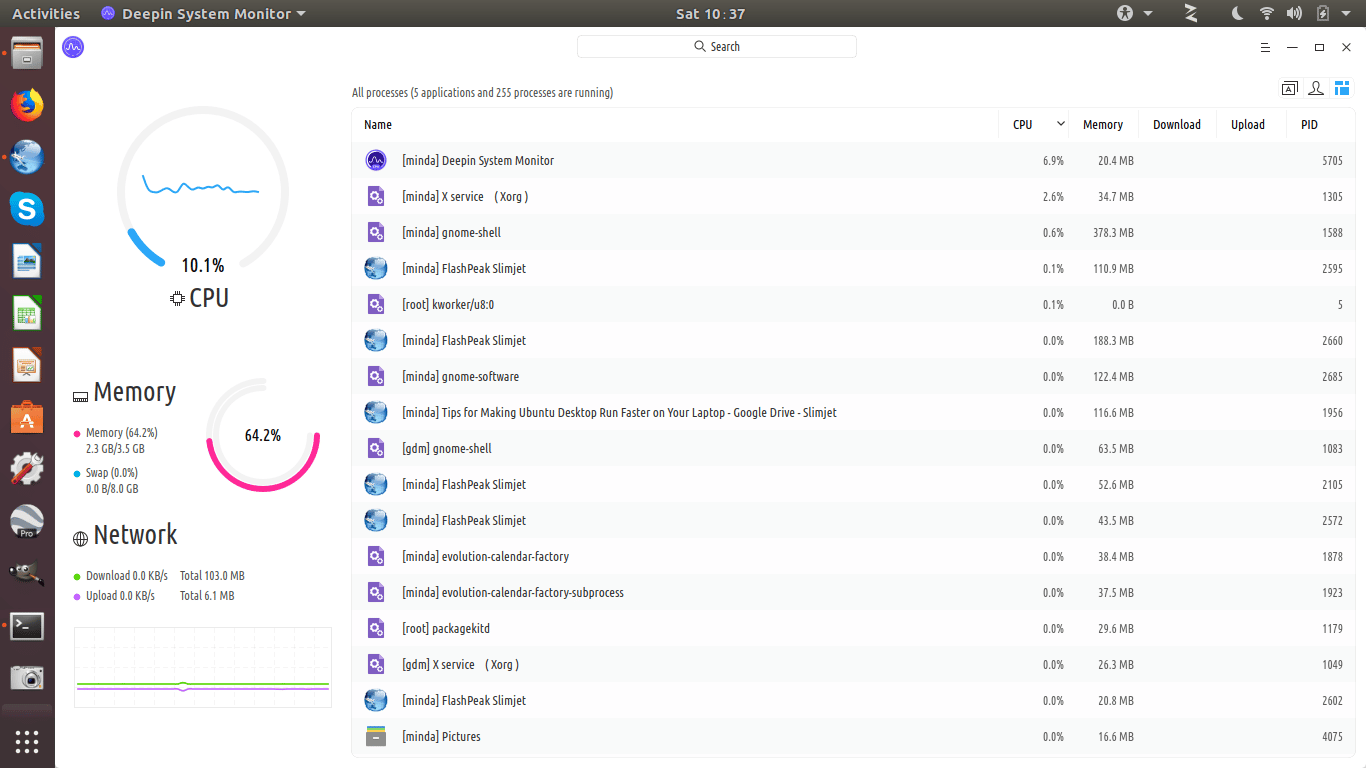Click the Upload 0.0 KB/s label
Image resolution: width=1366 pixels, height=768 pixels.
[x=120, y=596]
